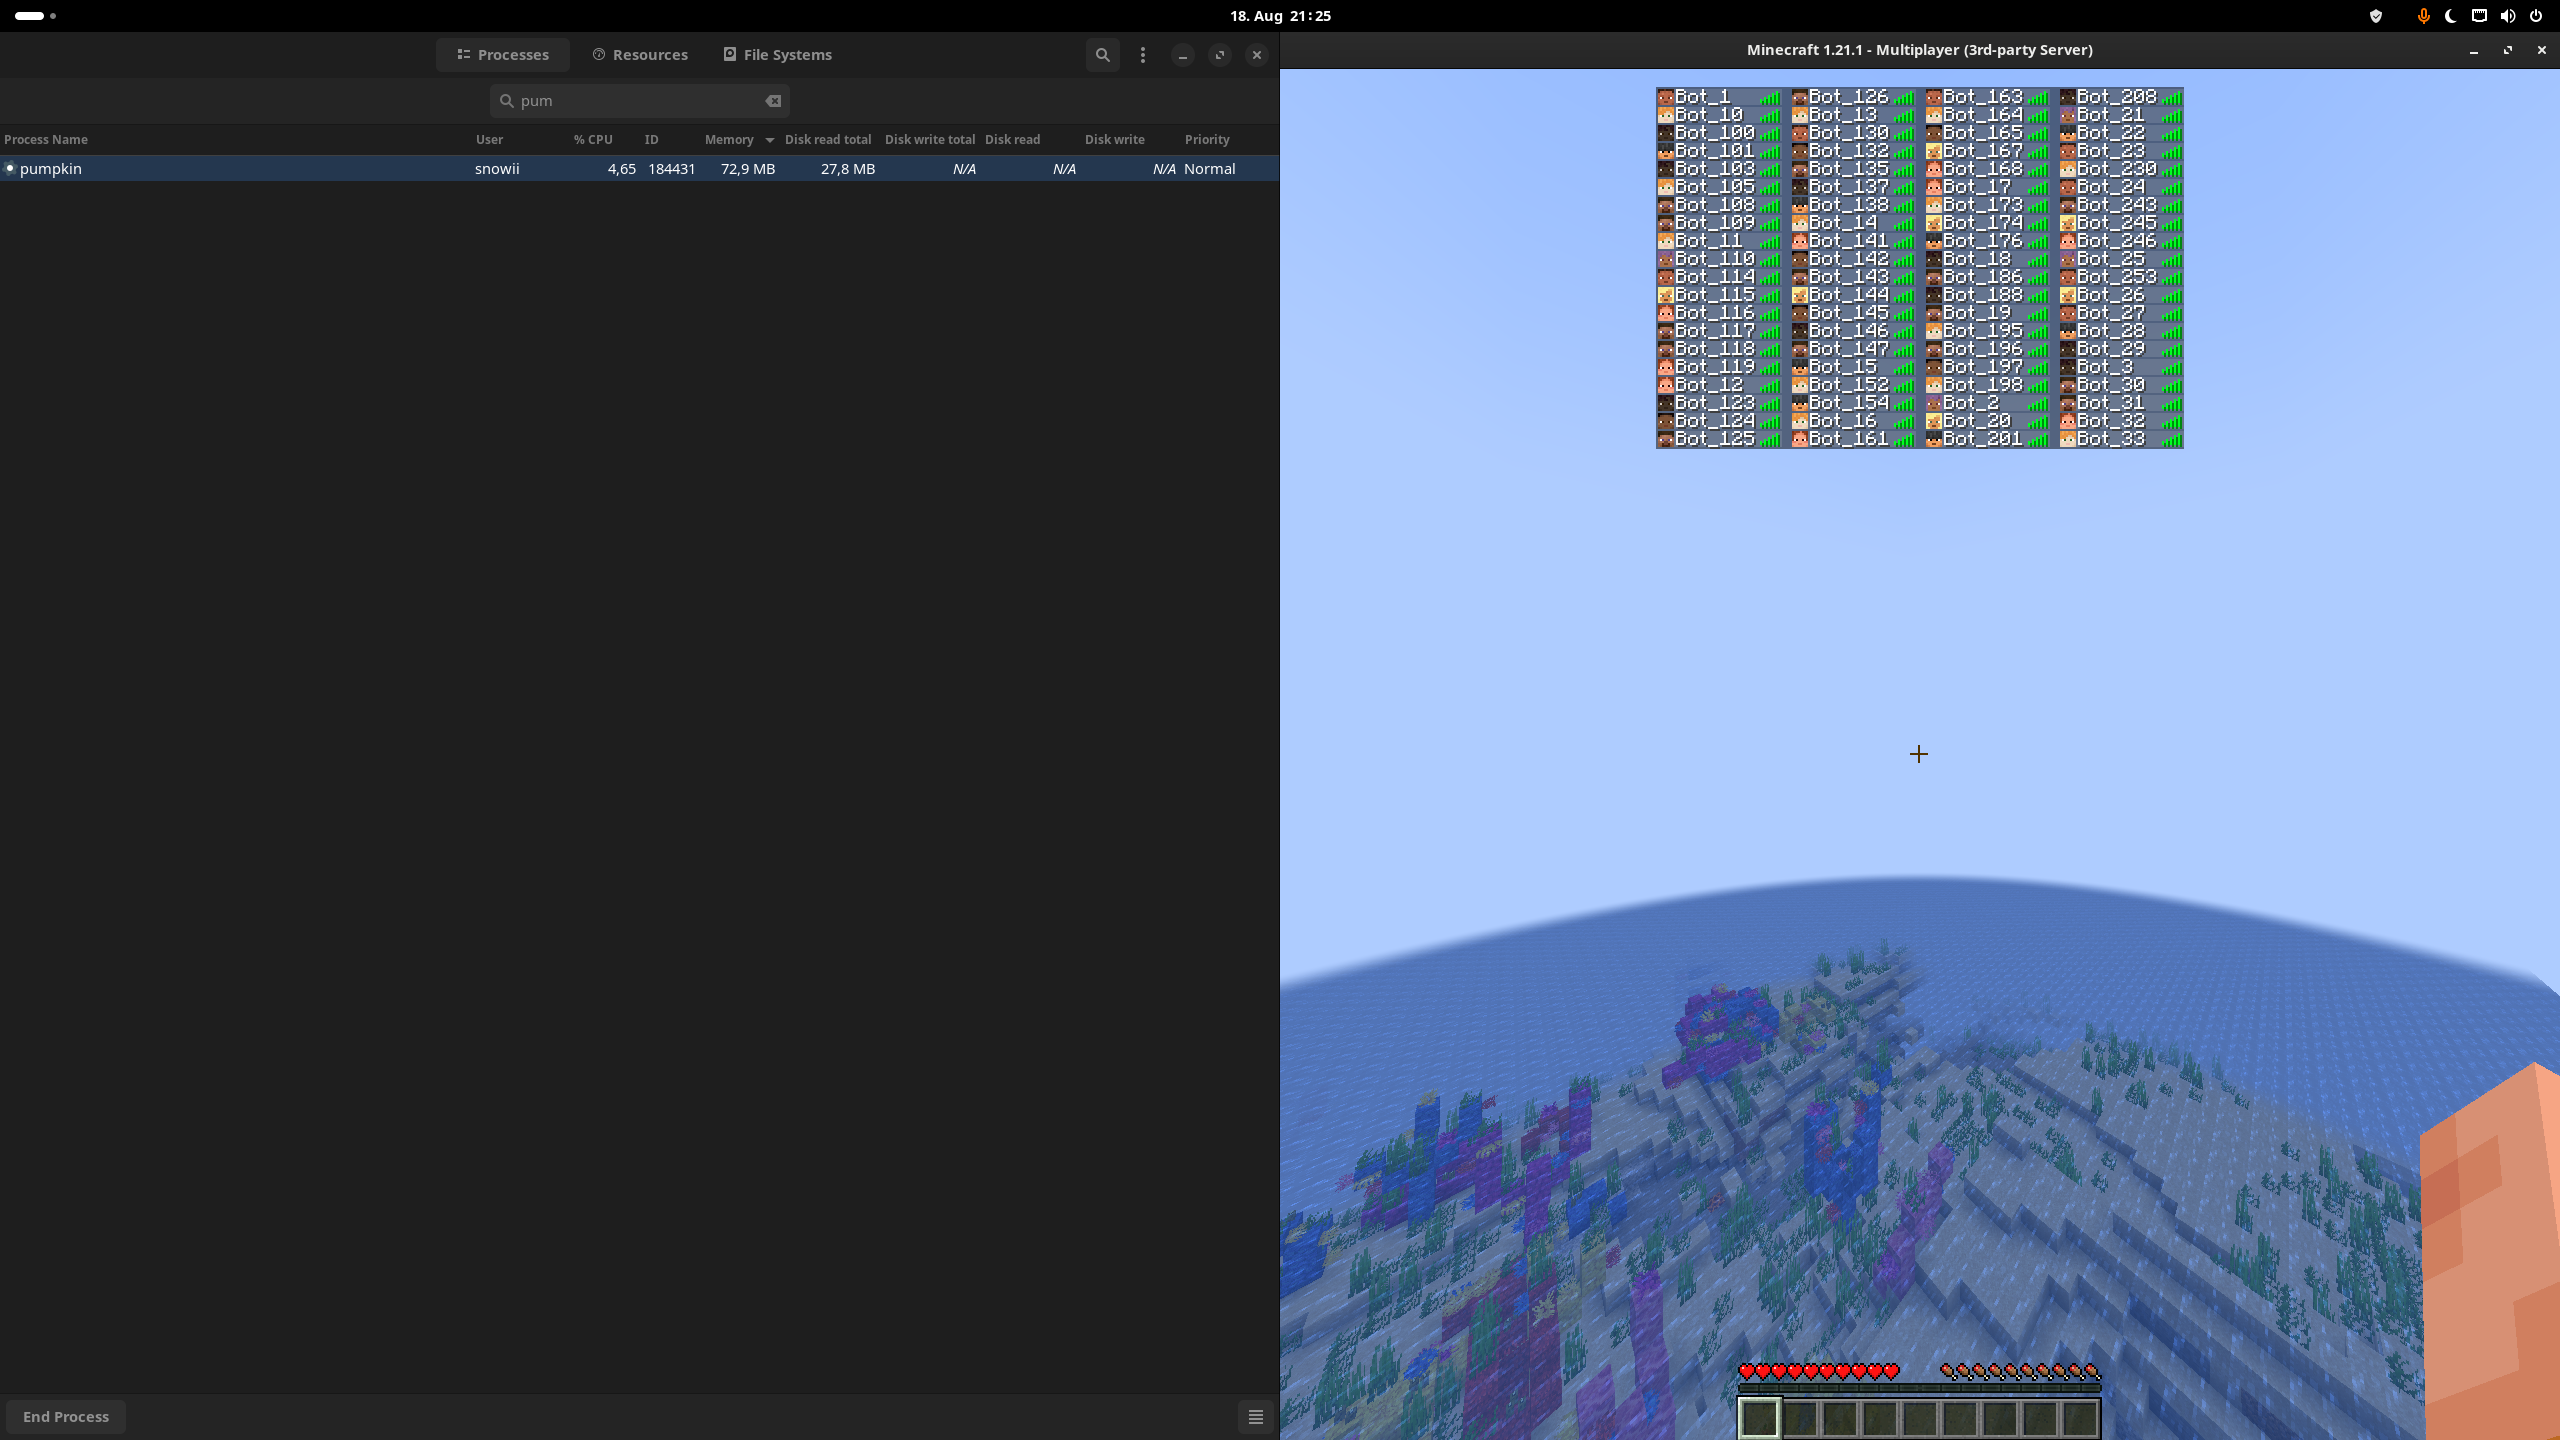
Task: Click the Memory column sort arrow
Action: click(769, 140)
